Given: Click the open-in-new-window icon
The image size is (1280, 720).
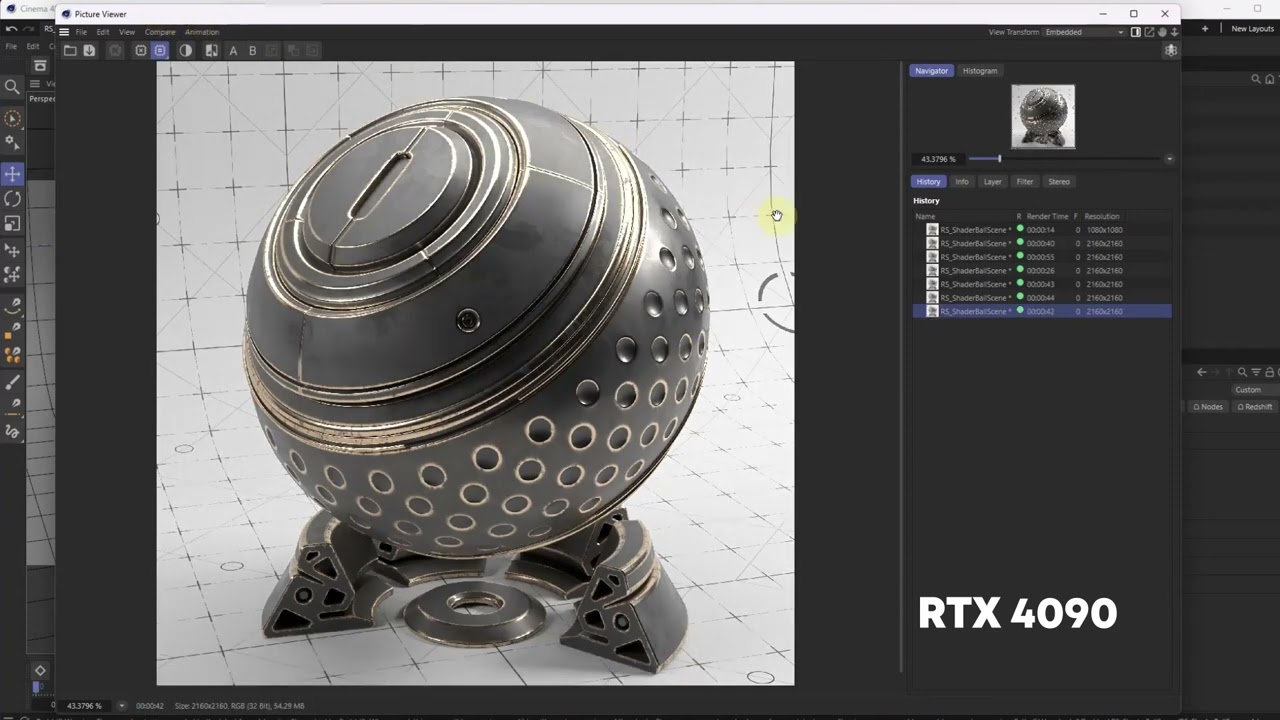Looking at the screenshot, I should point(1149,32).
